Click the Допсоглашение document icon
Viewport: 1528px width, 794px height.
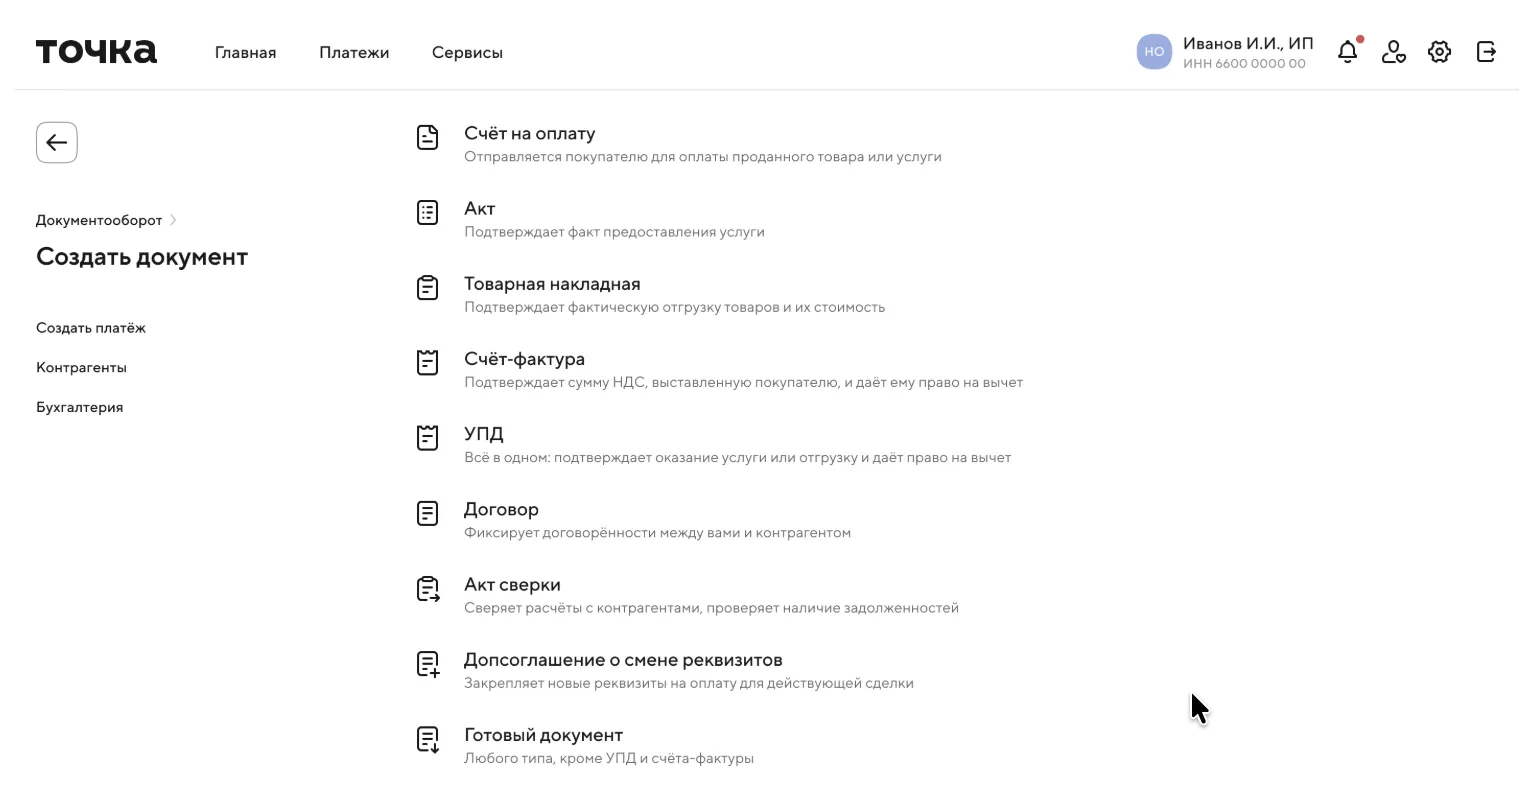tap(428, 665)
